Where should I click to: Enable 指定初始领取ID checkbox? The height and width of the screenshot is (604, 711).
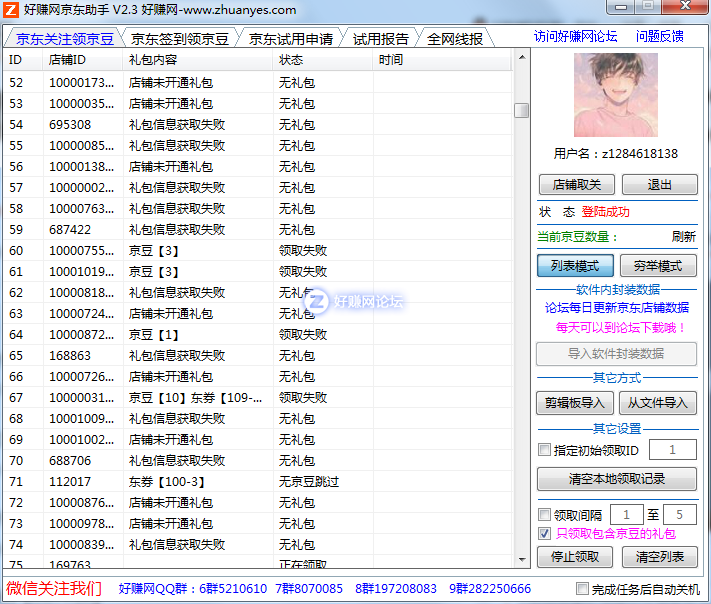(x=544, y=450)
